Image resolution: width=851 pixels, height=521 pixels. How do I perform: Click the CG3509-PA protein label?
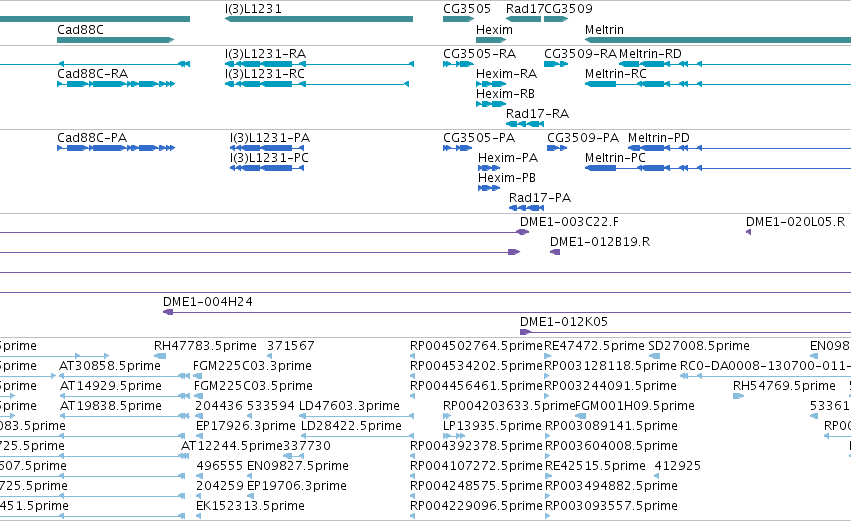click(x=583, y=138)
